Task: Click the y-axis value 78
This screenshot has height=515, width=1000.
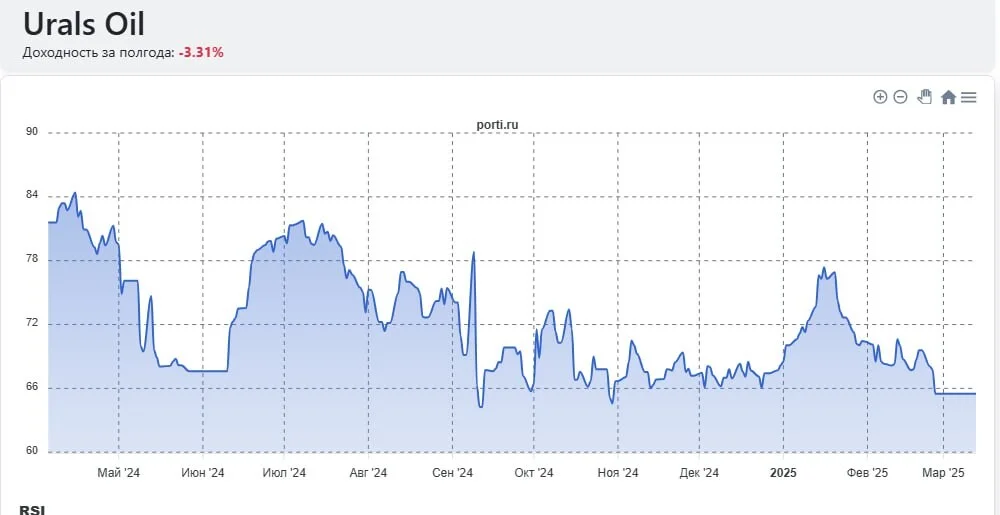Action: pos(32,259)
